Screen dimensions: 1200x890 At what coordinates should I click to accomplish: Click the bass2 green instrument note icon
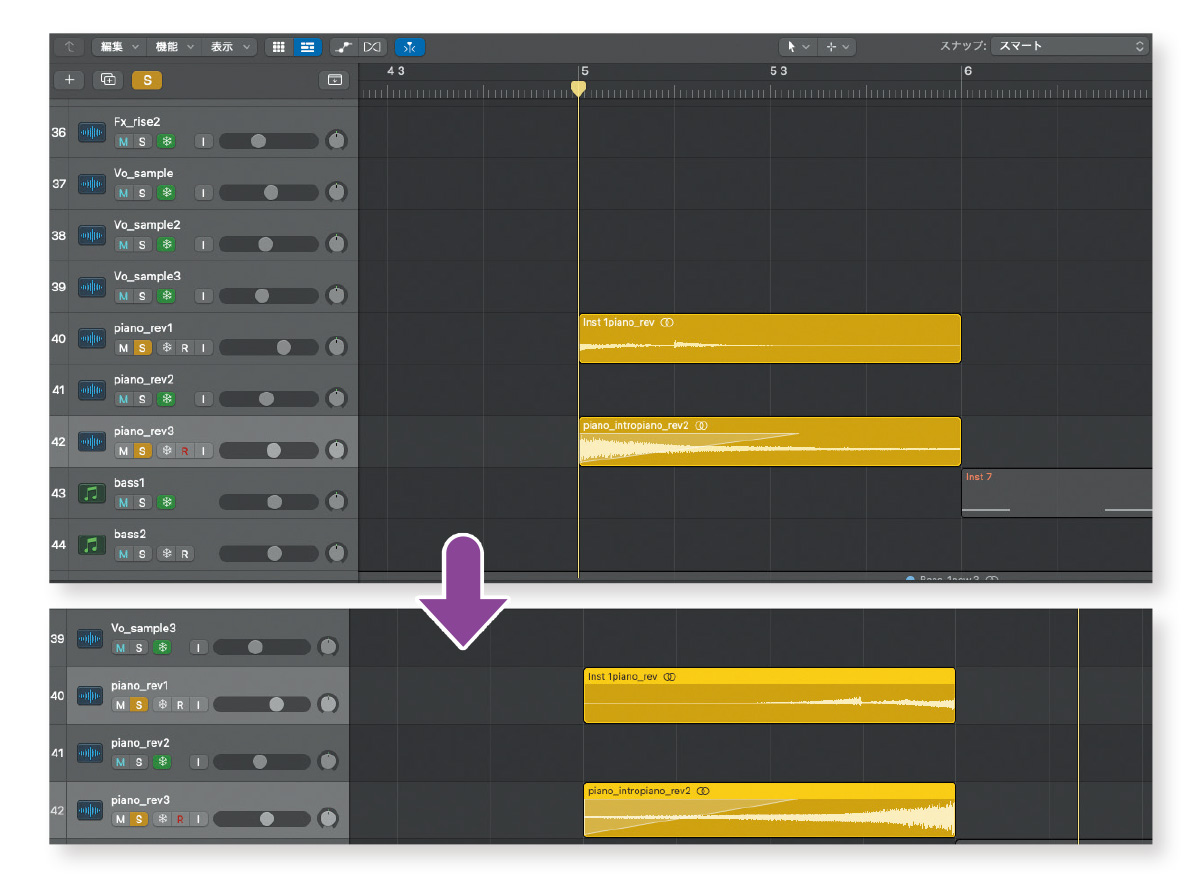coord(92,545)
